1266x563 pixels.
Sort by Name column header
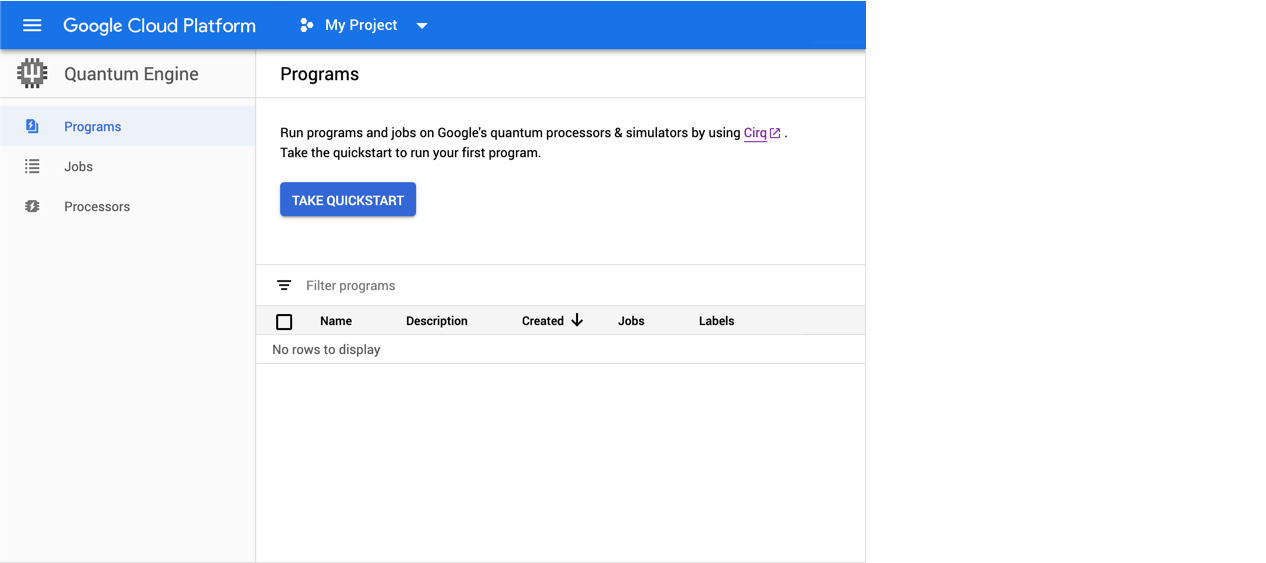pyautogui.click(x=336, y=321)
